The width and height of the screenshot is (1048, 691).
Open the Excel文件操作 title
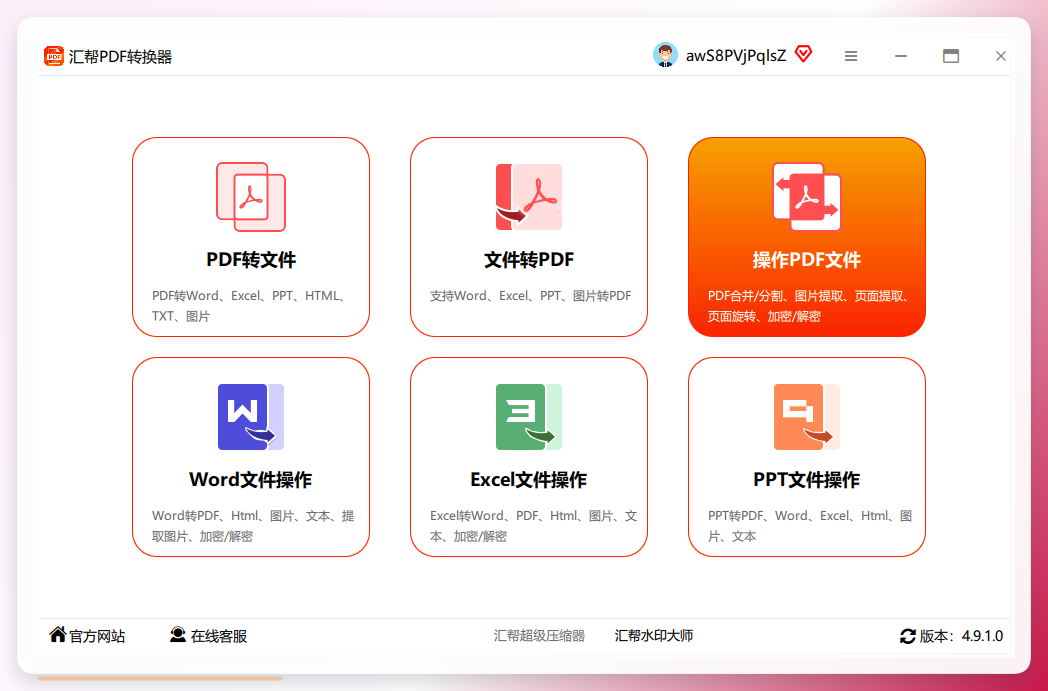pos(529,479)
